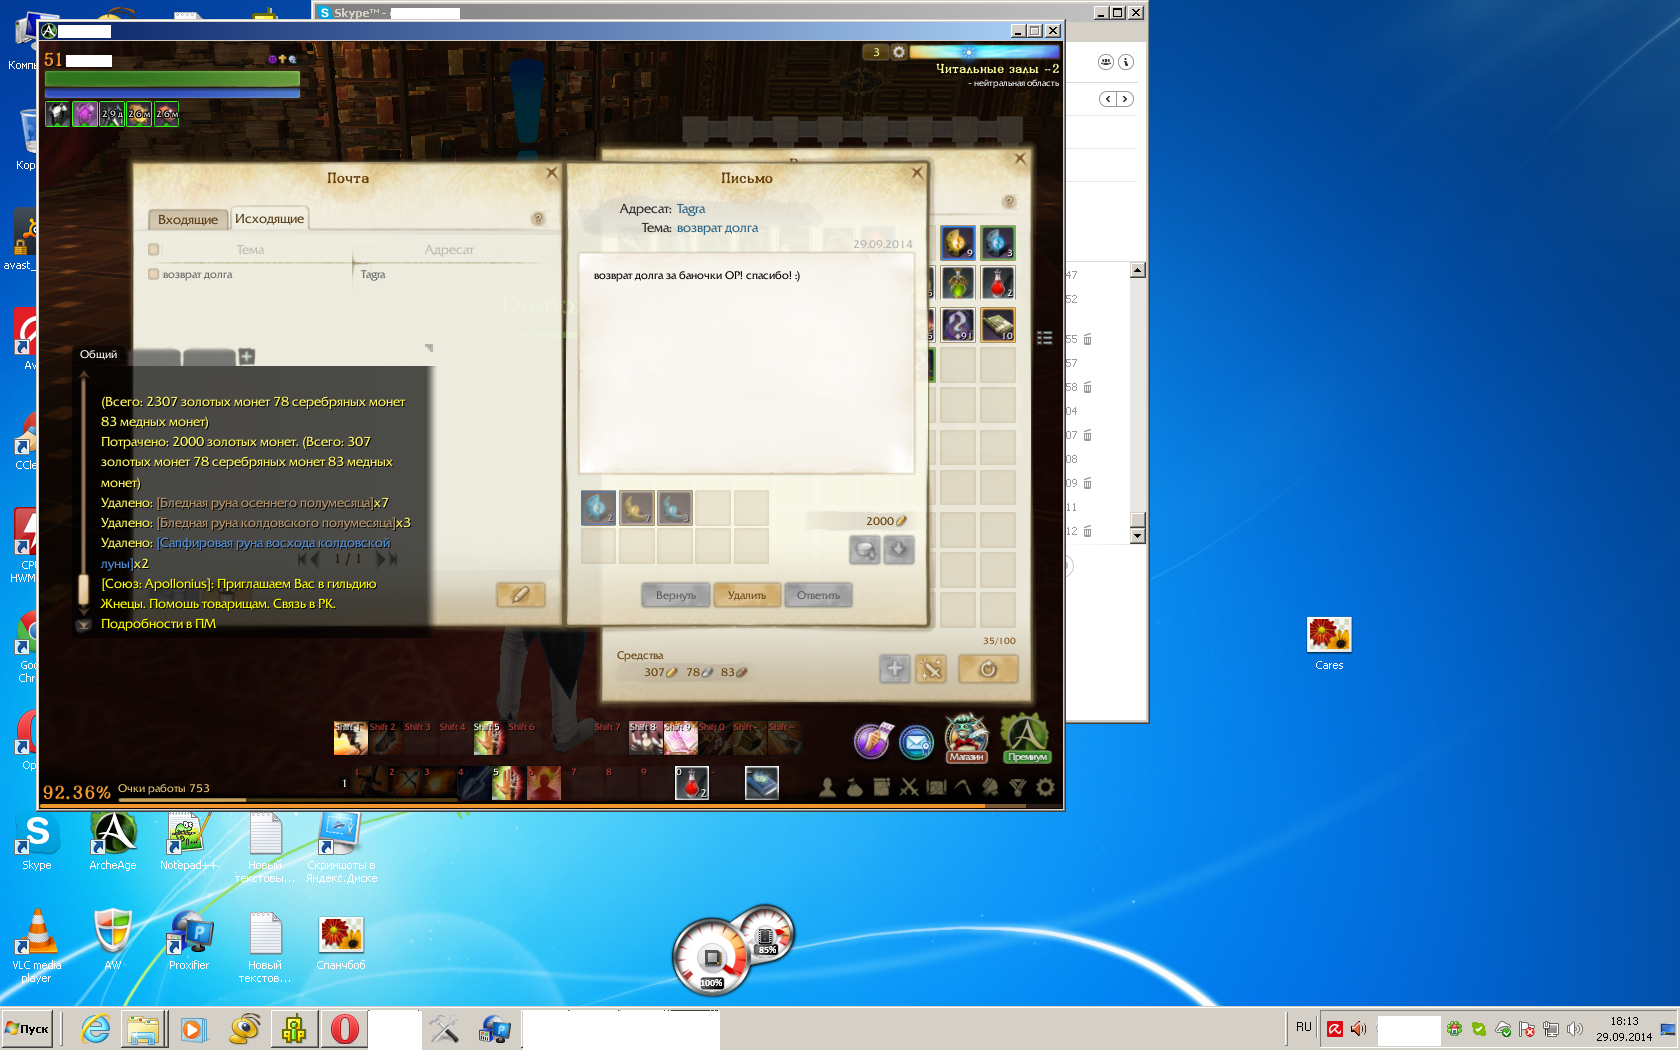The height and width of the screenshot is (1050, 1680).
Task: Click the green health bar
Action: (172, 78)
